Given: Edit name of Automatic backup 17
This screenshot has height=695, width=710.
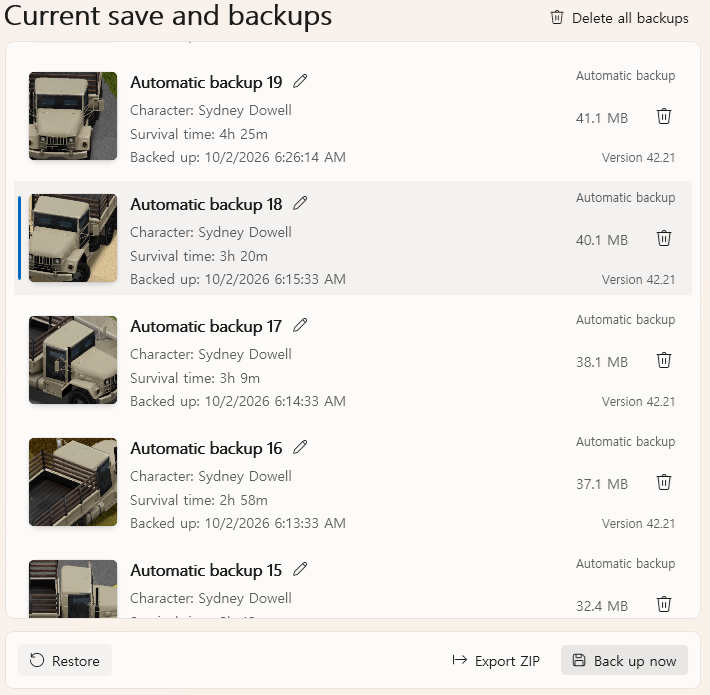Looking at the screenshot, I should [300, 325].
